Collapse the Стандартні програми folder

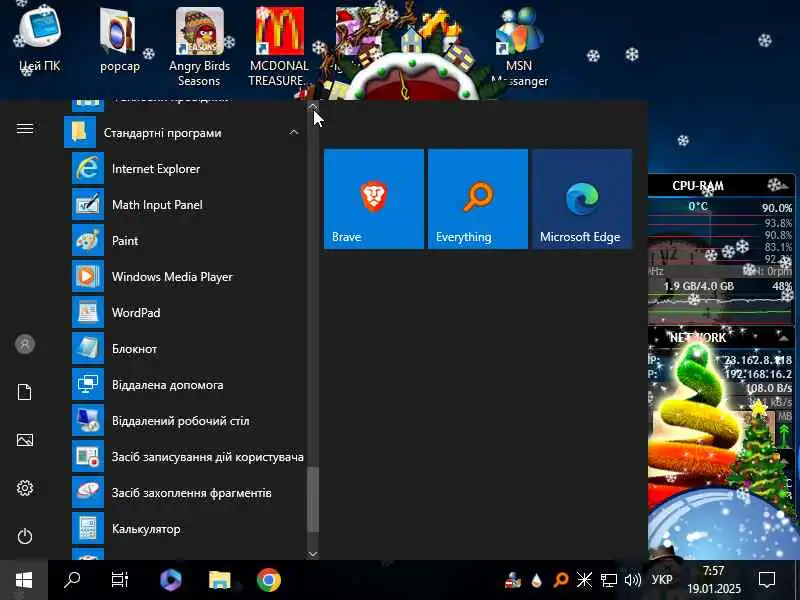[x=293, y=132]
